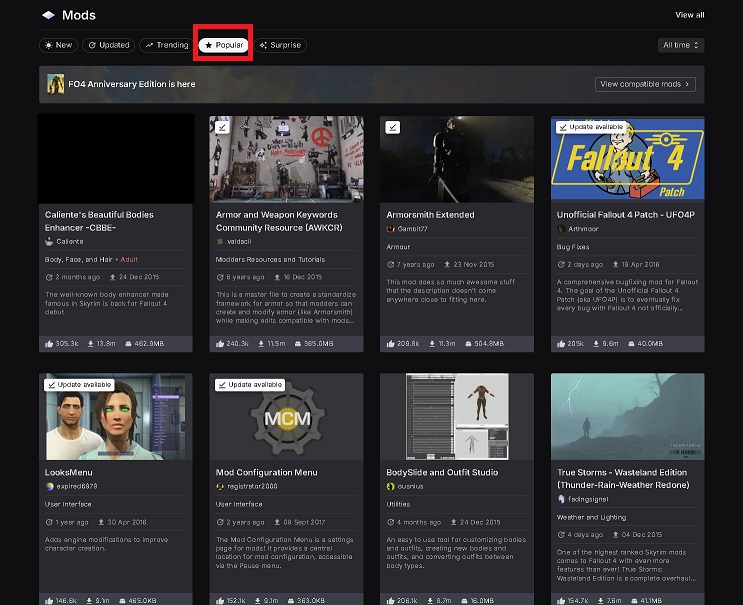Toggle the checkmark badge on AWKCR thumbnail
This screenshot has height=605, width=743.
pos(222,127)
